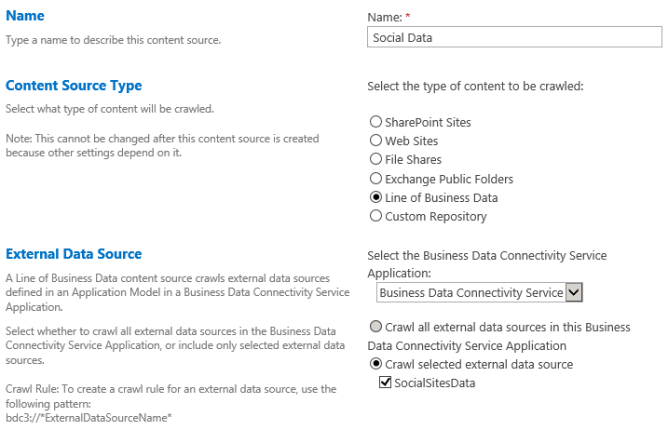Uncheck the SocialSitesData checkbox

tap(386, 383)
